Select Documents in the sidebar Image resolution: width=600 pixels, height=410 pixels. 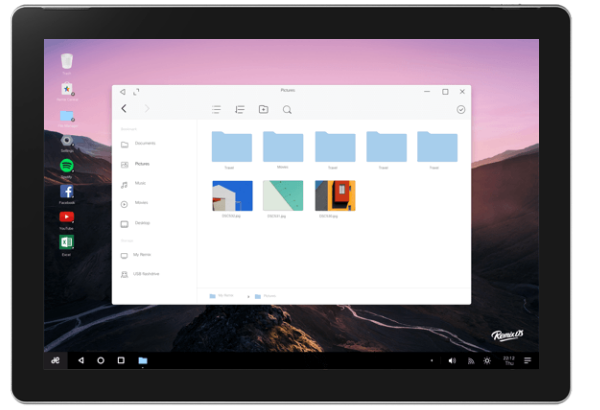coord(139,144)
